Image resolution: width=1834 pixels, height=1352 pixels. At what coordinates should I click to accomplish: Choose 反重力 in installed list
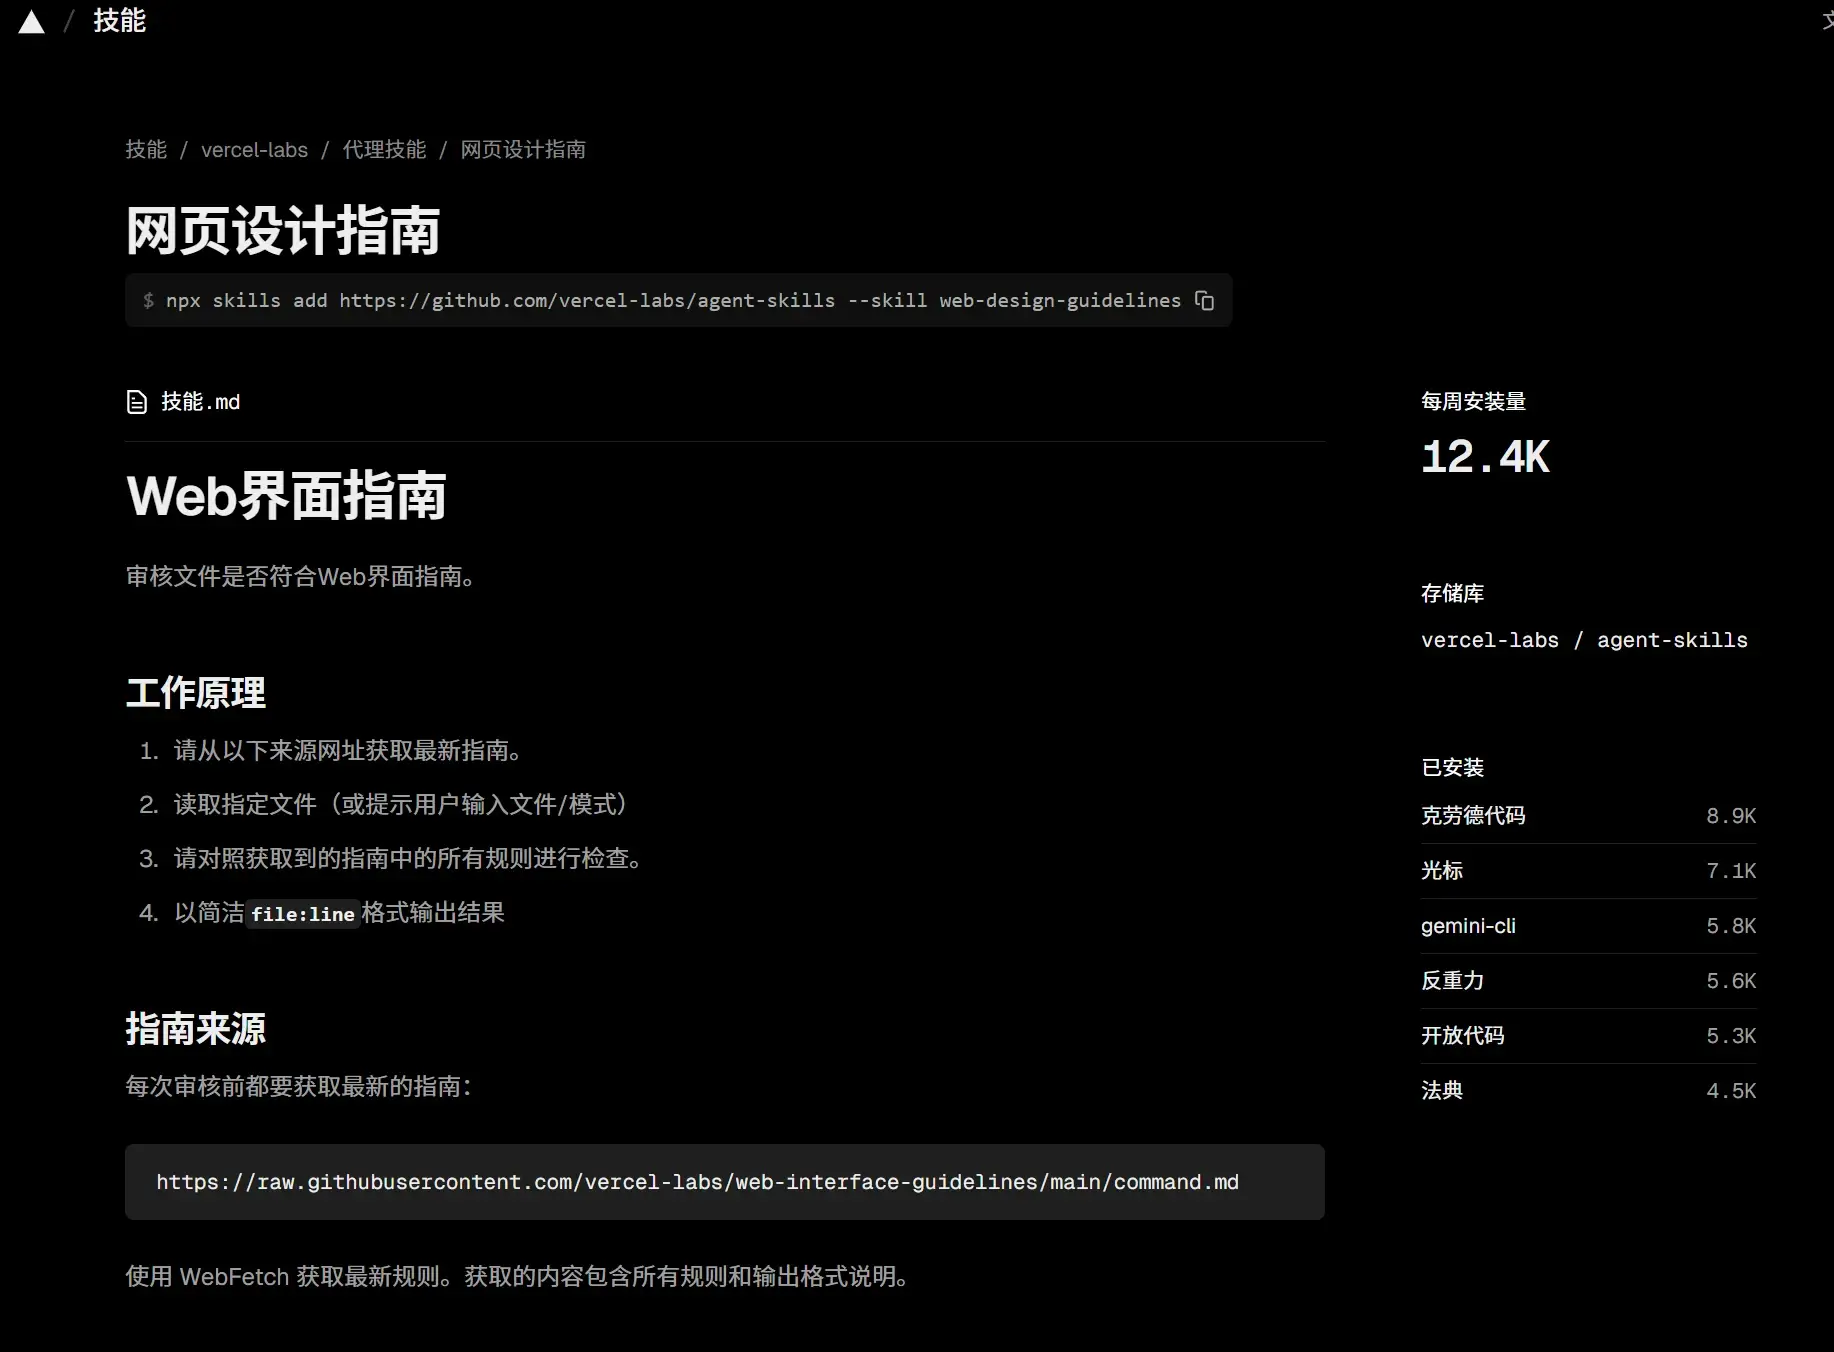(1452, 981)
